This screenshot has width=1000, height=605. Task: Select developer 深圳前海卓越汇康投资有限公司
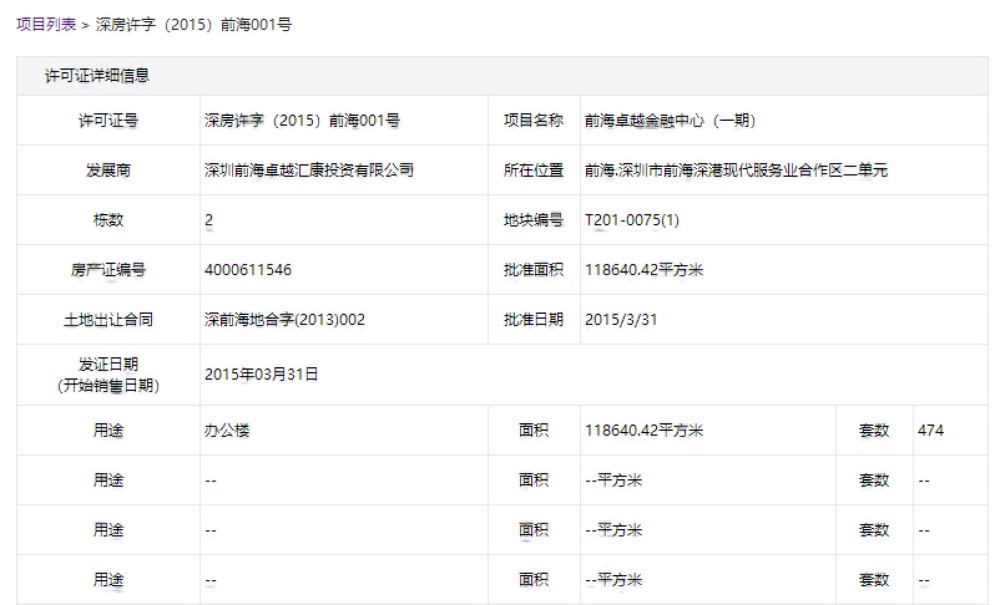click(x=309, y=170)
